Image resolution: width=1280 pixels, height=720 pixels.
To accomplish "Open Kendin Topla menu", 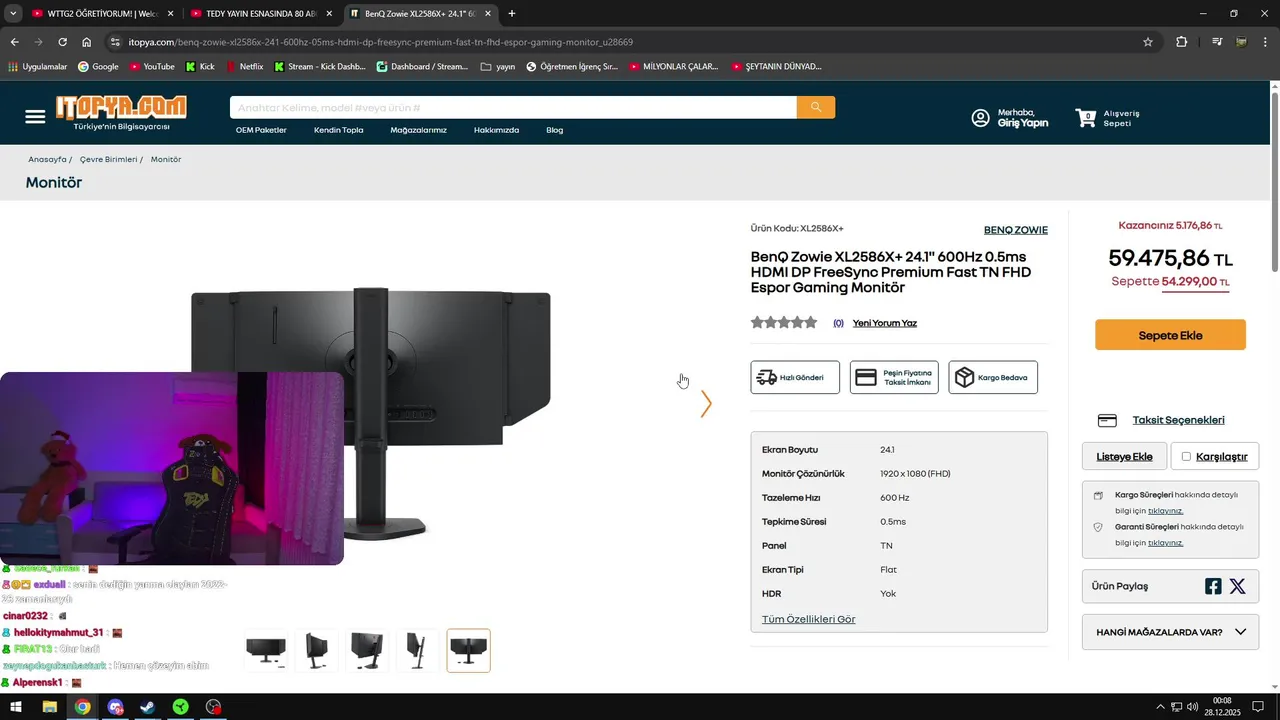I will (338, 130).
